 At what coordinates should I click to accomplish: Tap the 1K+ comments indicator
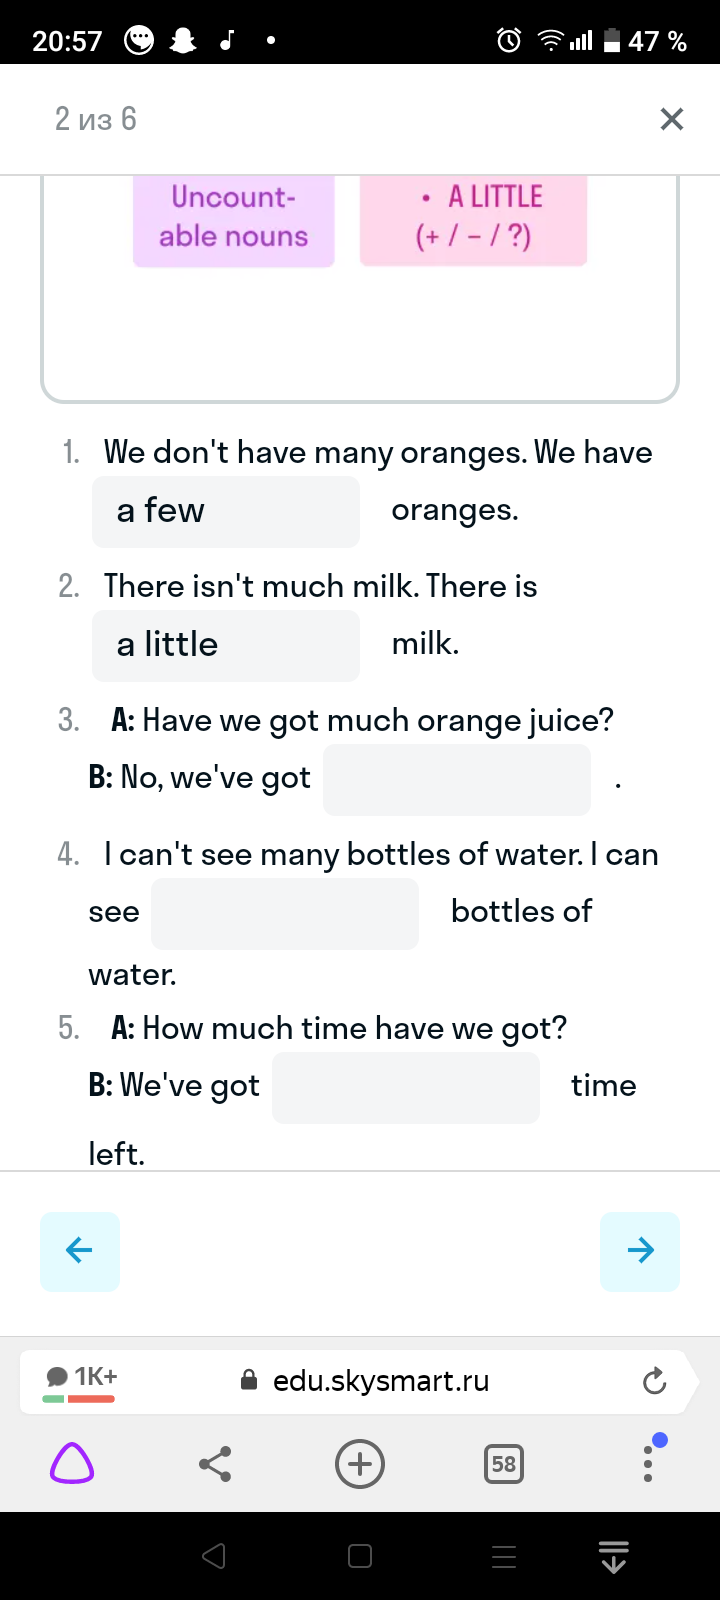click(x=81, y=1382)
